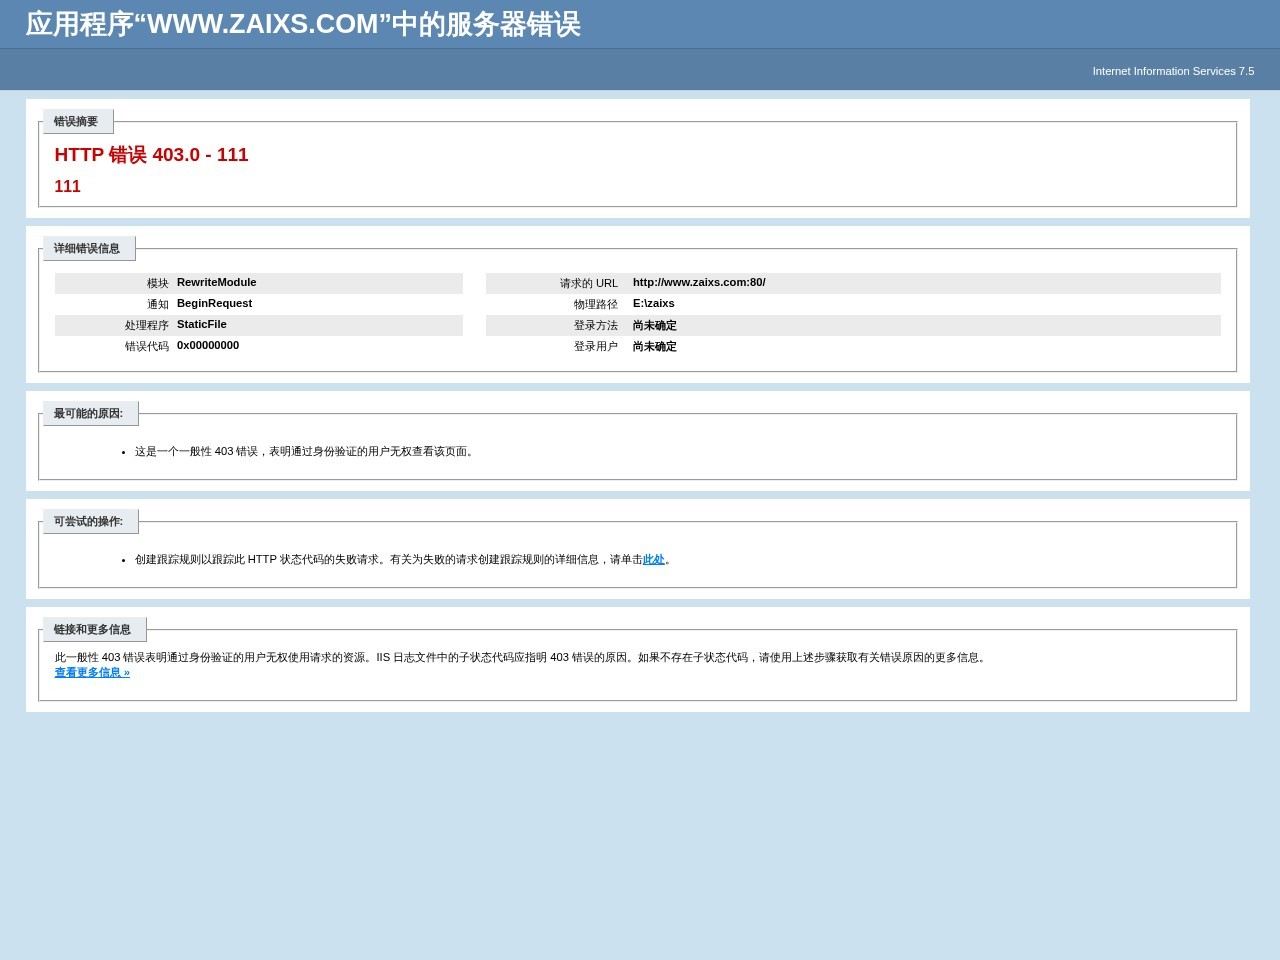Select the '最可能的原因:' section label
The height and width of the screenshot is (960, 1280).
88,414
